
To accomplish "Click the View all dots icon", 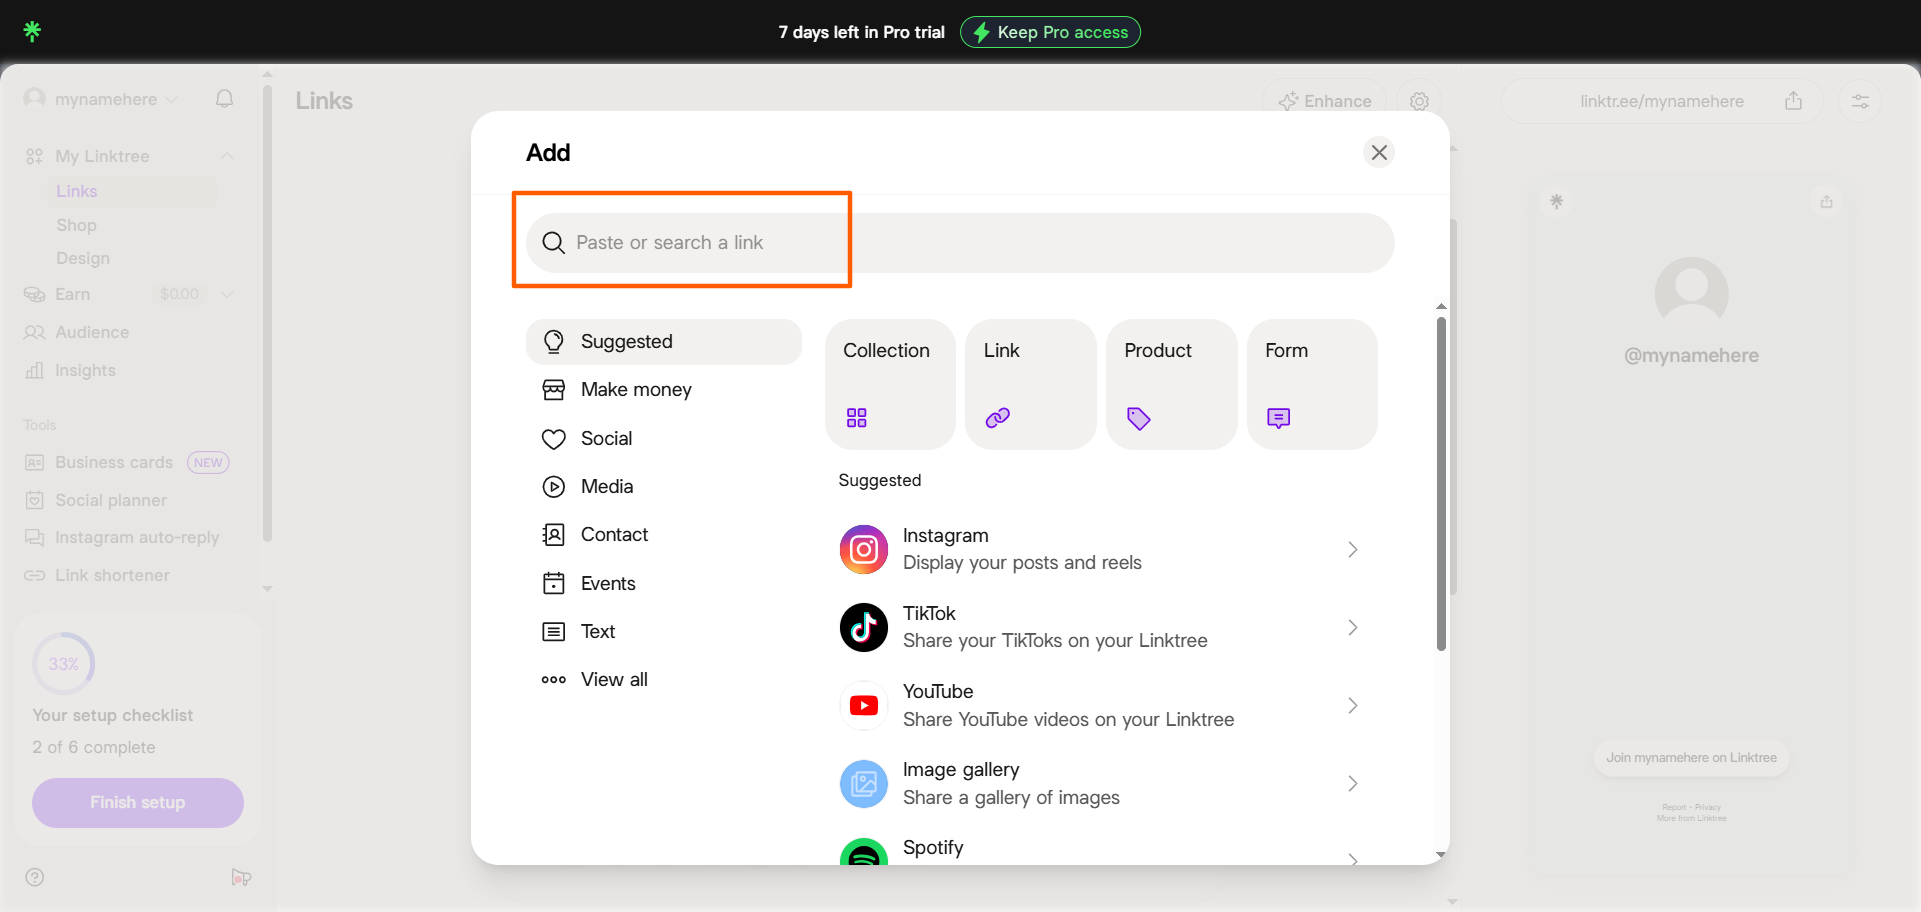I will 554,680.
